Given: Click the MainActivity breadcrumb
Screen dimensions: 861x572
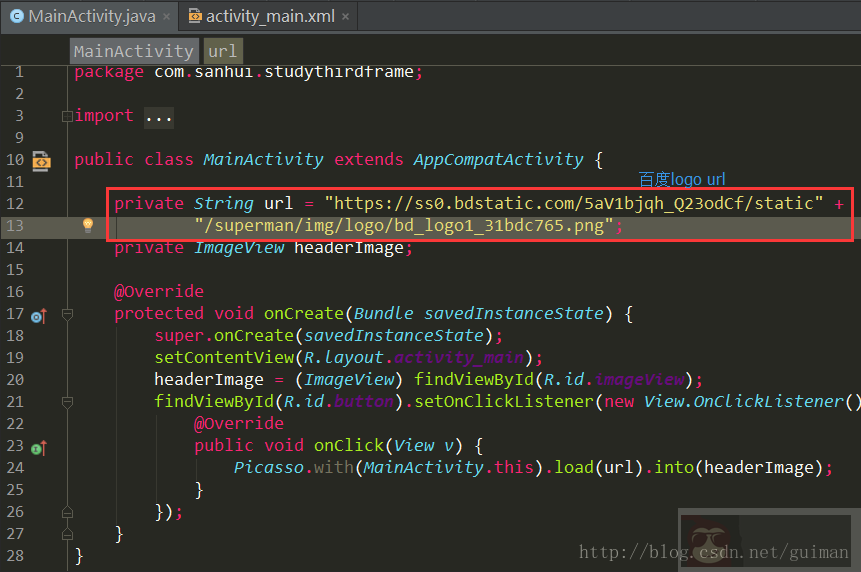Looking at the screenshot, I should (x=133, y=51).
